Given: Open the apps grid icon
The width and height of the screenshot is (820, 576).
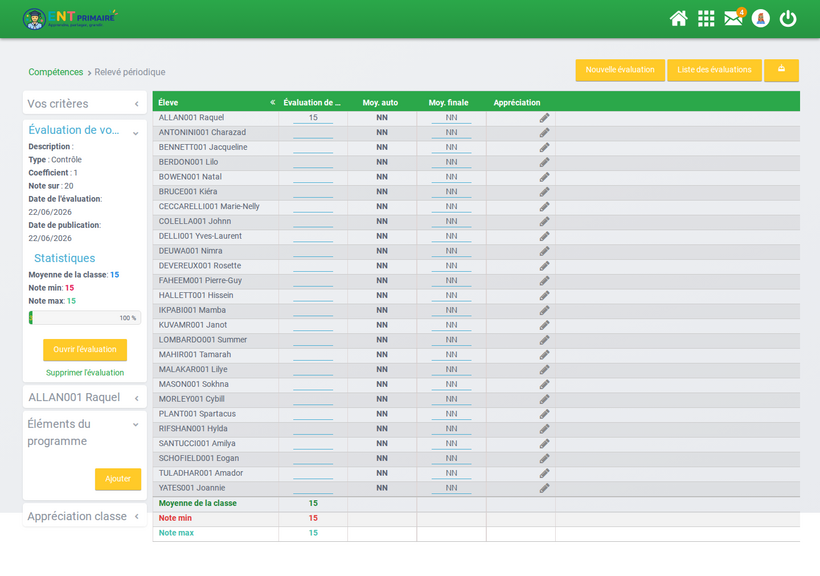Looking at the screenshot, I should click(x=706, y=19).
